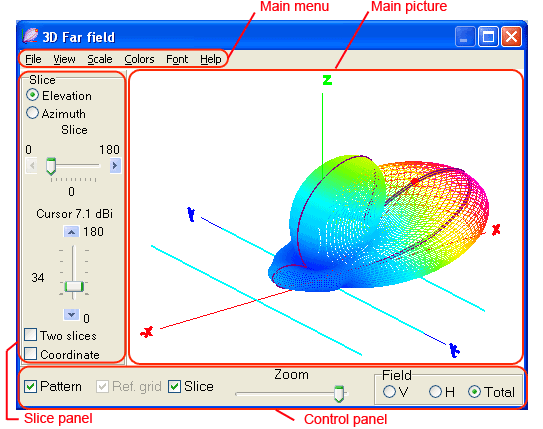Screen dimensions: 543x429
Task: Open the Scale menu
Action: point(100,59)
